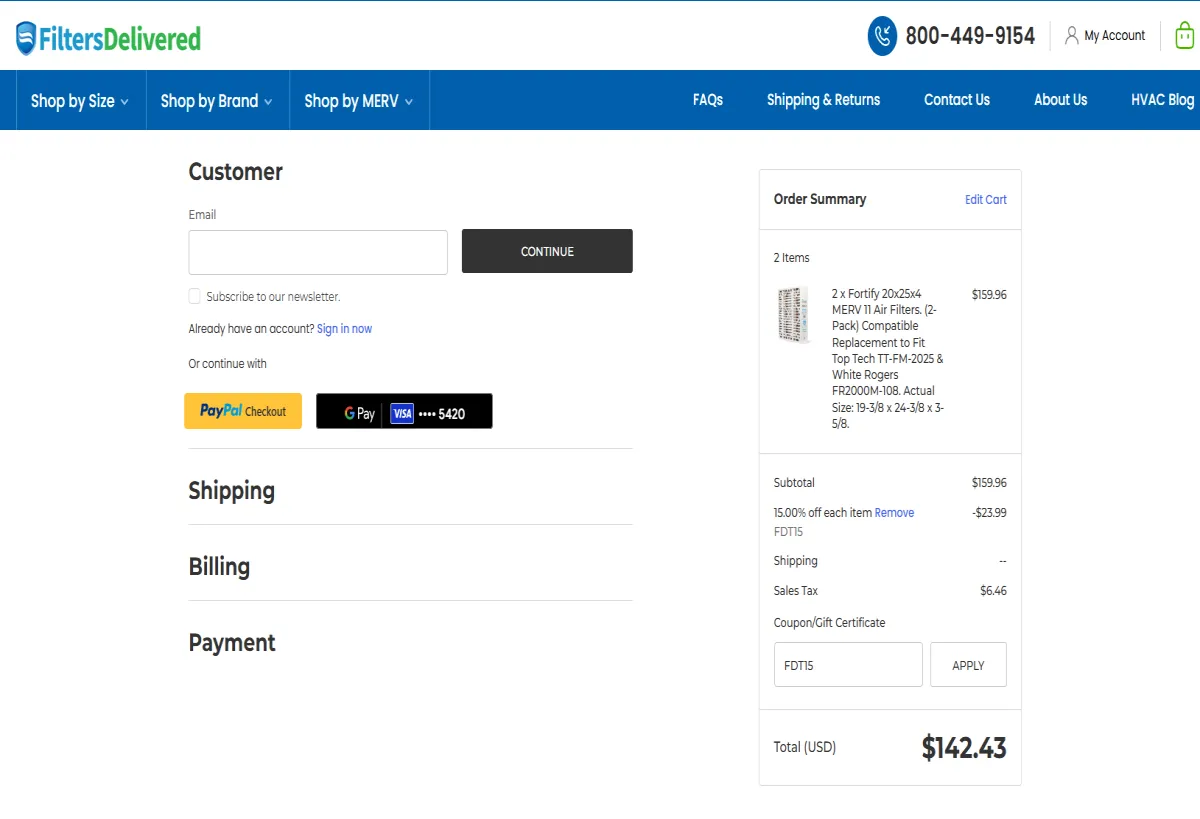This screenshot has height=819, width=1200.
Task: Remove the 15% FDT15 discount
Action: click(894, 512)
